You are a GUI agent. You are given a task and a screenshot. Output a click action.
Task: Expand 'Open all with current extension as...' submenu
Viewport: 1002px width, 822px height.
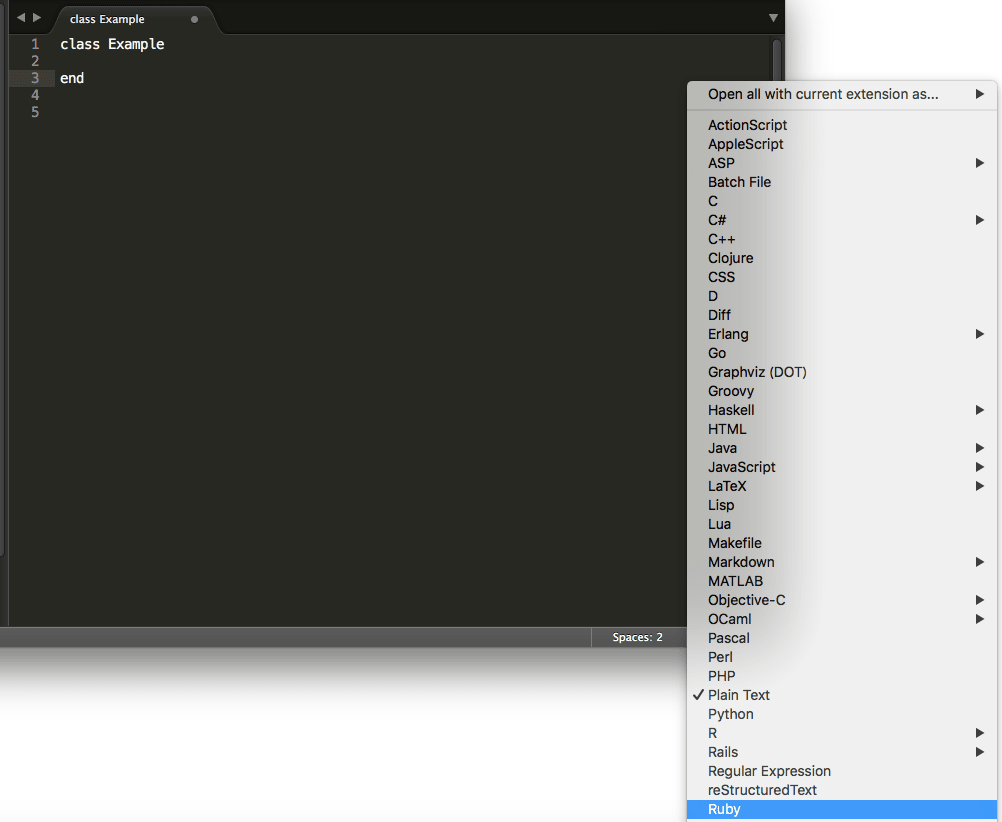[x=842, y=95]
